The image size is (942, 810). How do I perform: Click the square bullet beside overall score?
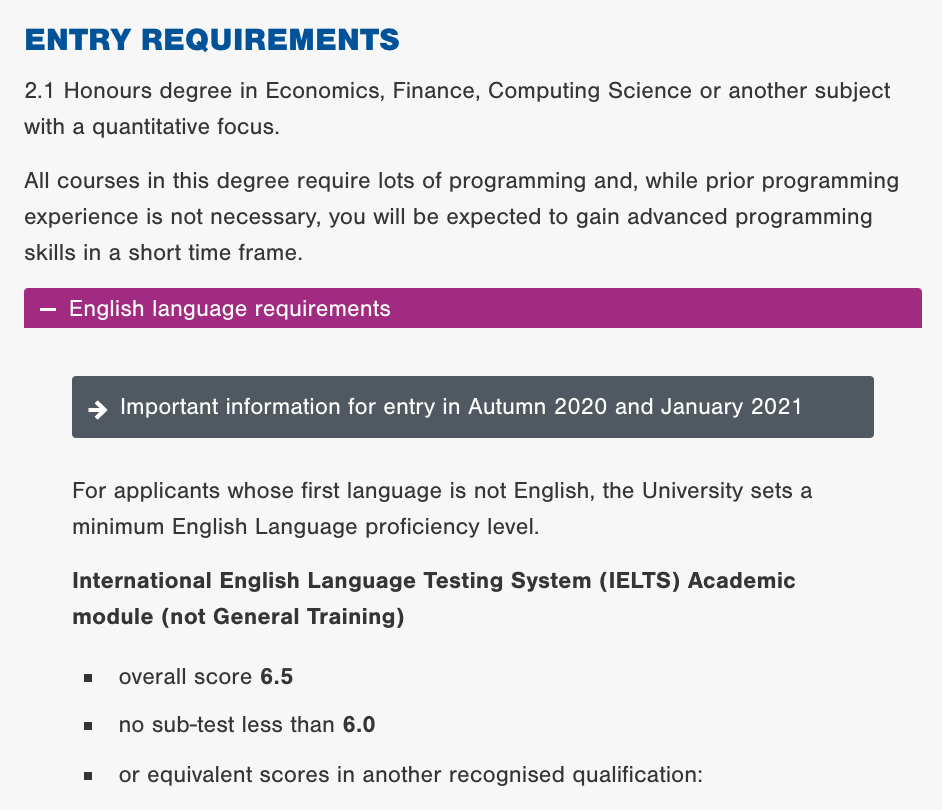88,678
